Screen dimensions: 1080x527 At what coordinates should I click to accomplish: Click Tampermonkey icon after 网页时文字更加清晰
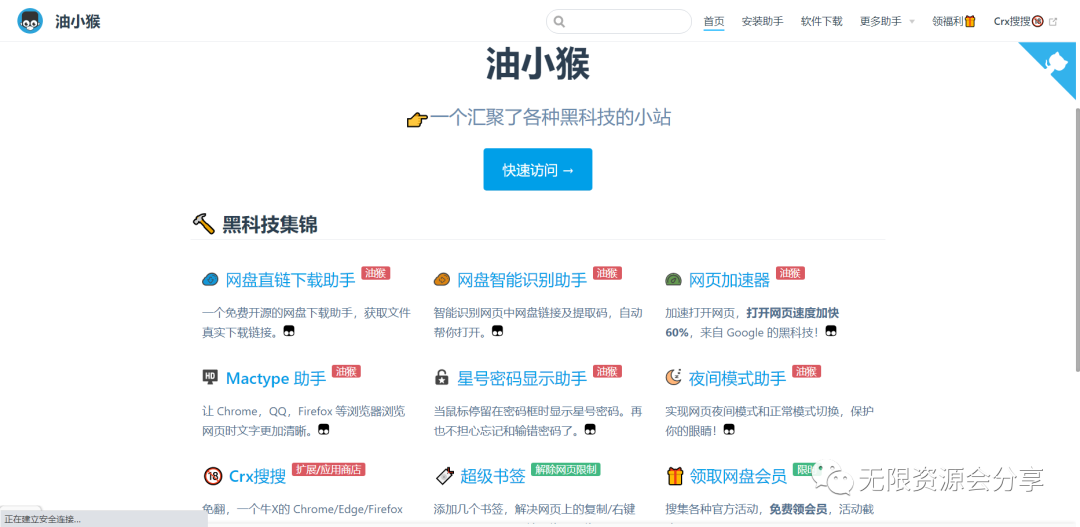(324, 429)
